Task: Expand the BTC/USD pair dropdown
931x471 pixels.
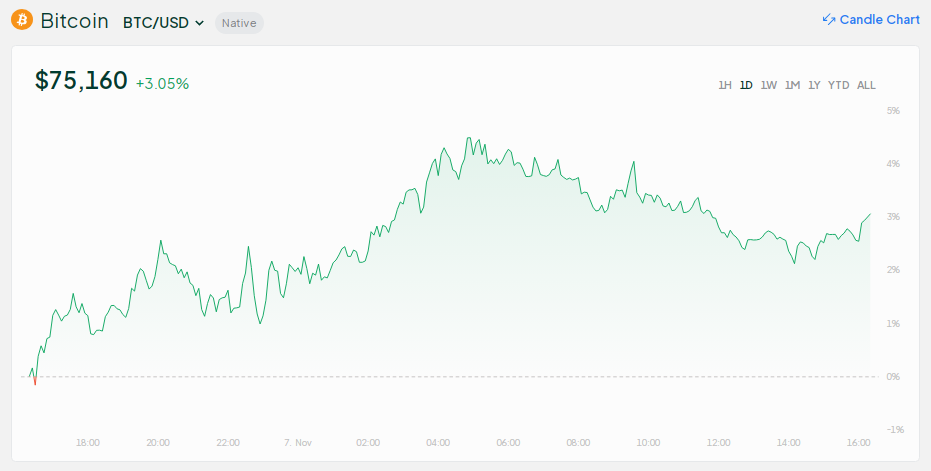Action: click(x=164, y=22)
